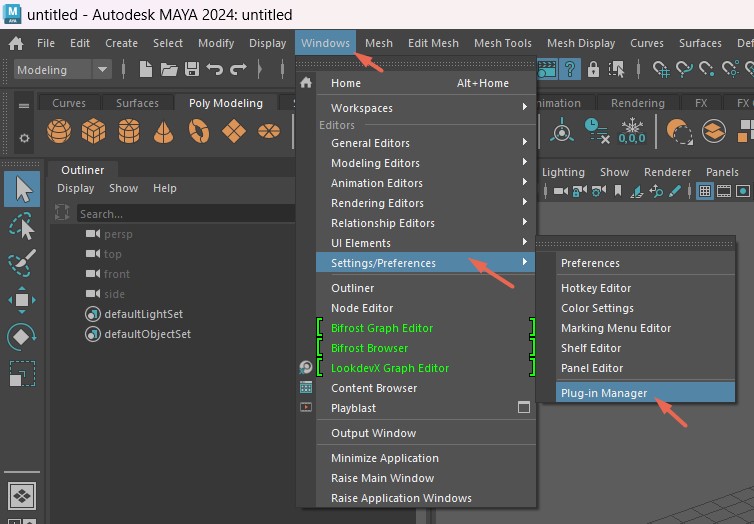Create a polygon disc from the shelf
The image size is (754, 524).
(x=269, y=131)
